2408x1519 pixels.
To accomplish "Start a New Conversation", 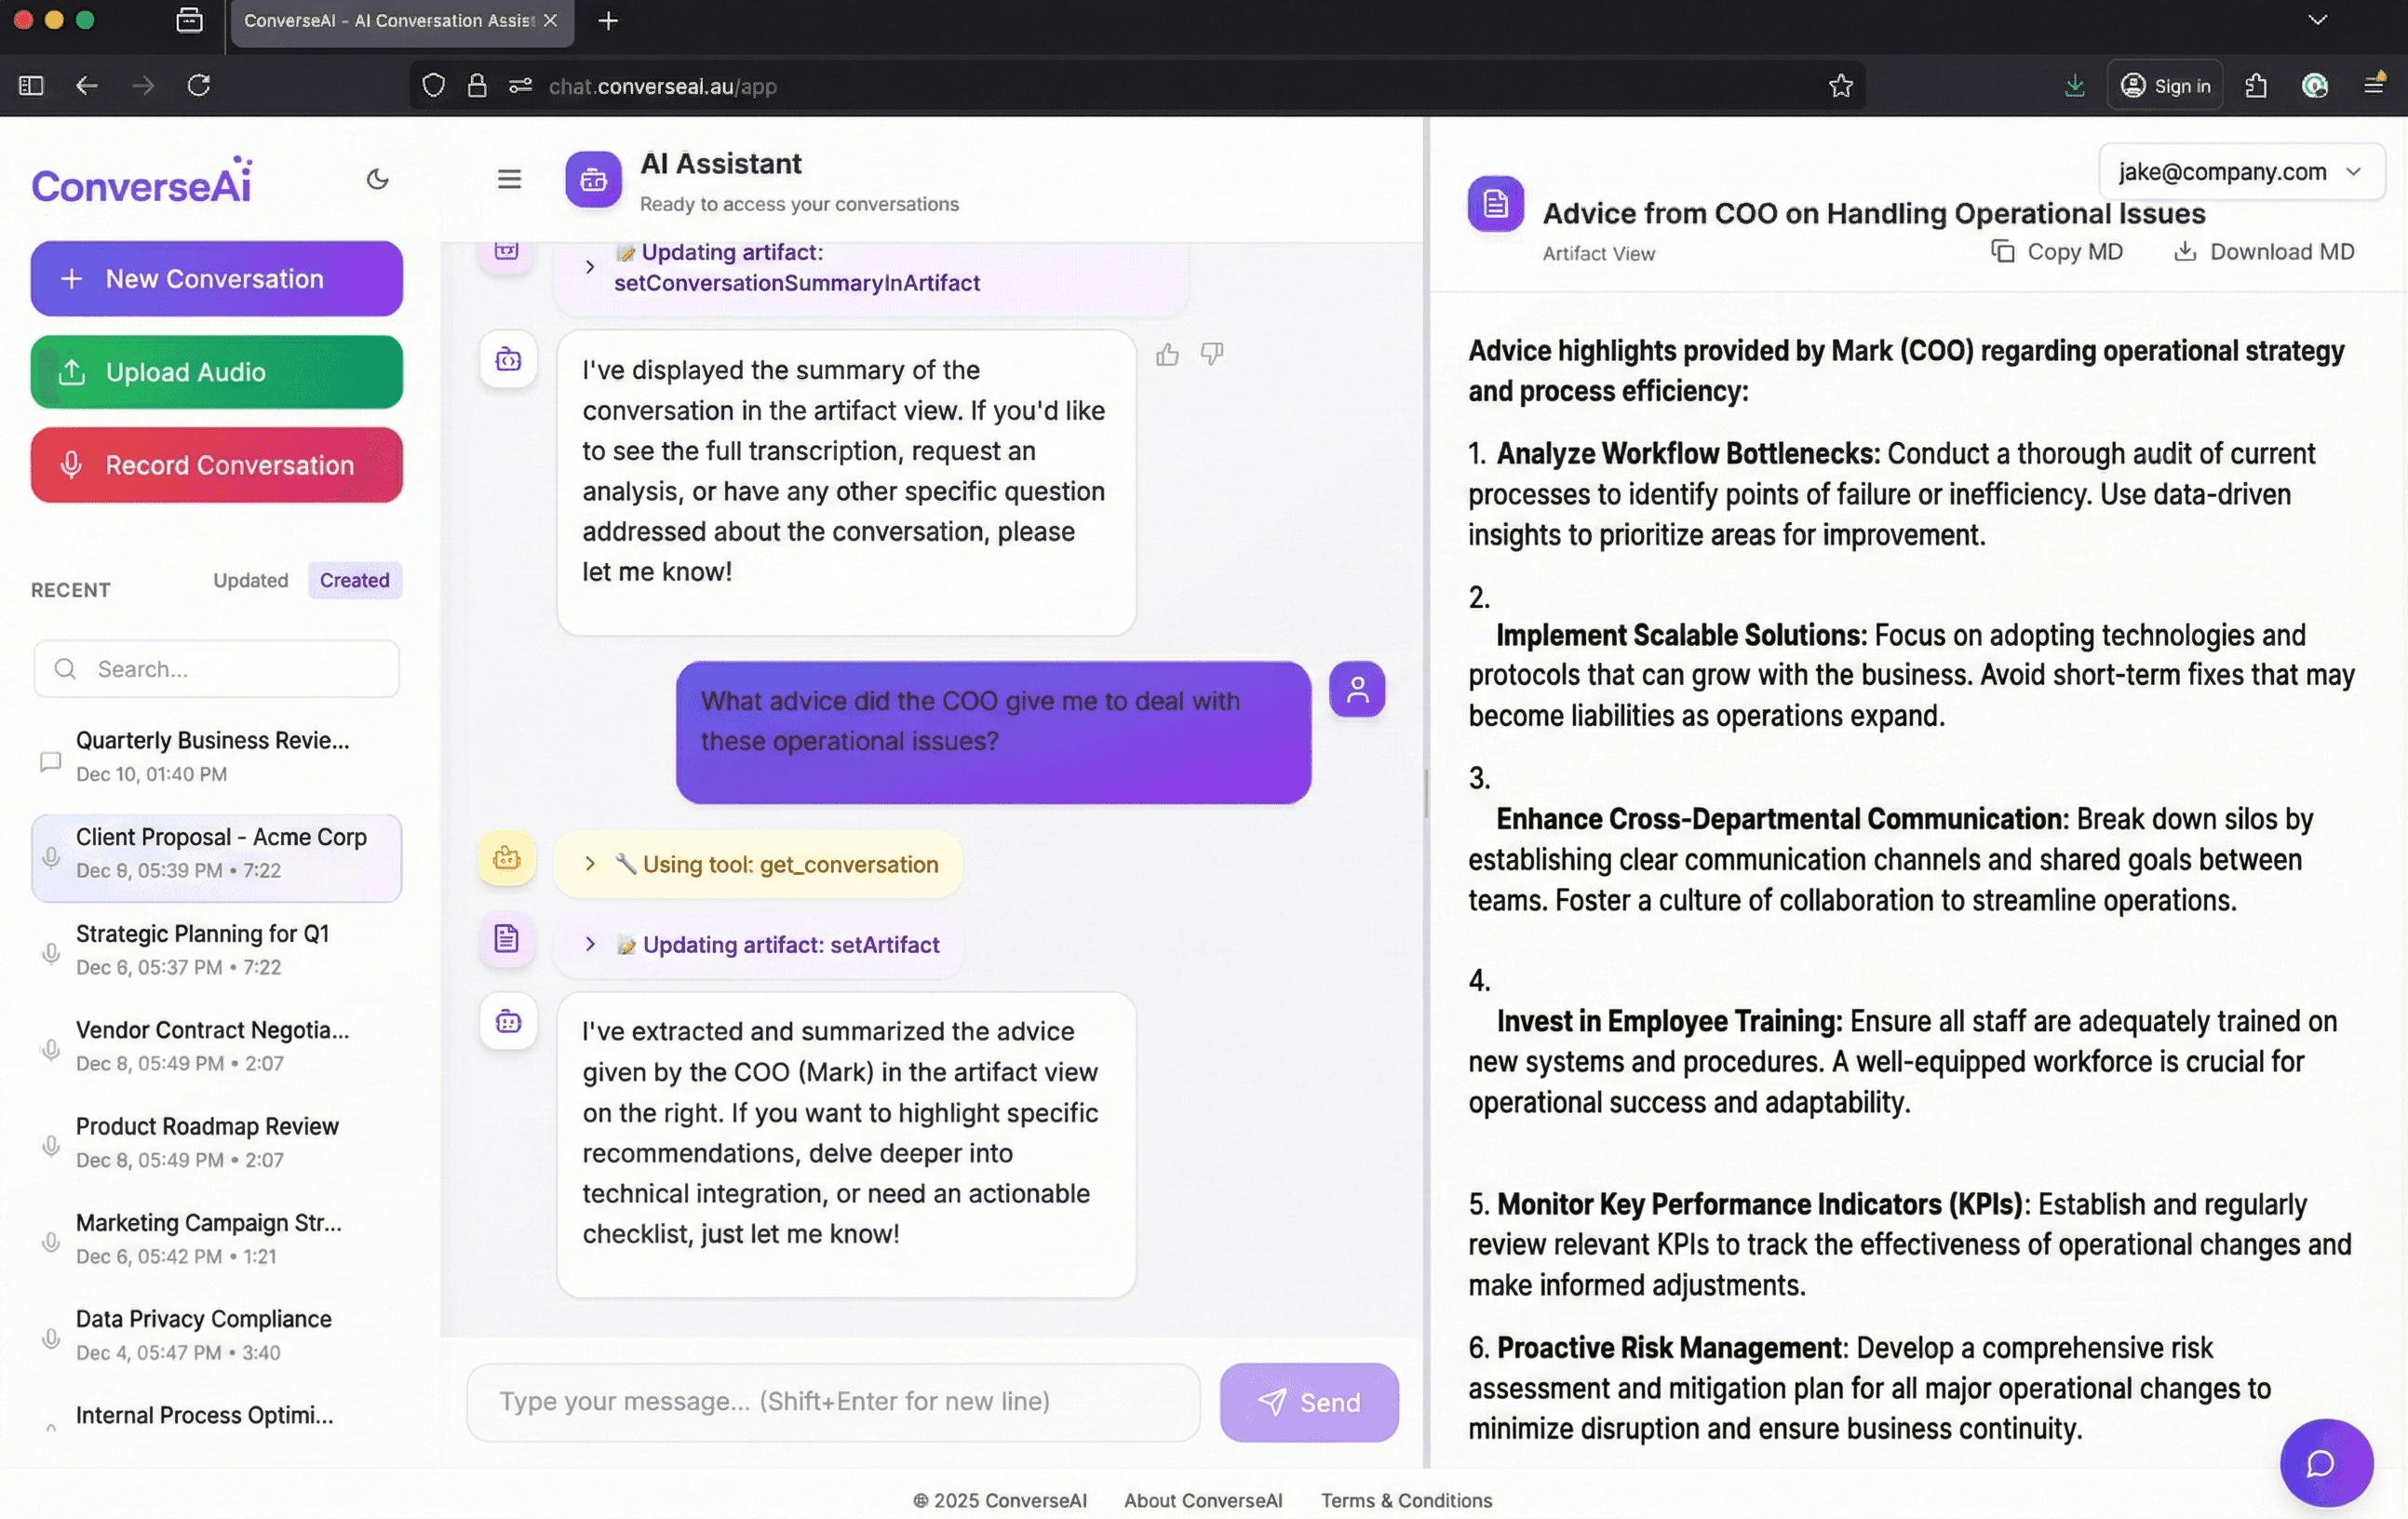I will click(x=215, y=278).
